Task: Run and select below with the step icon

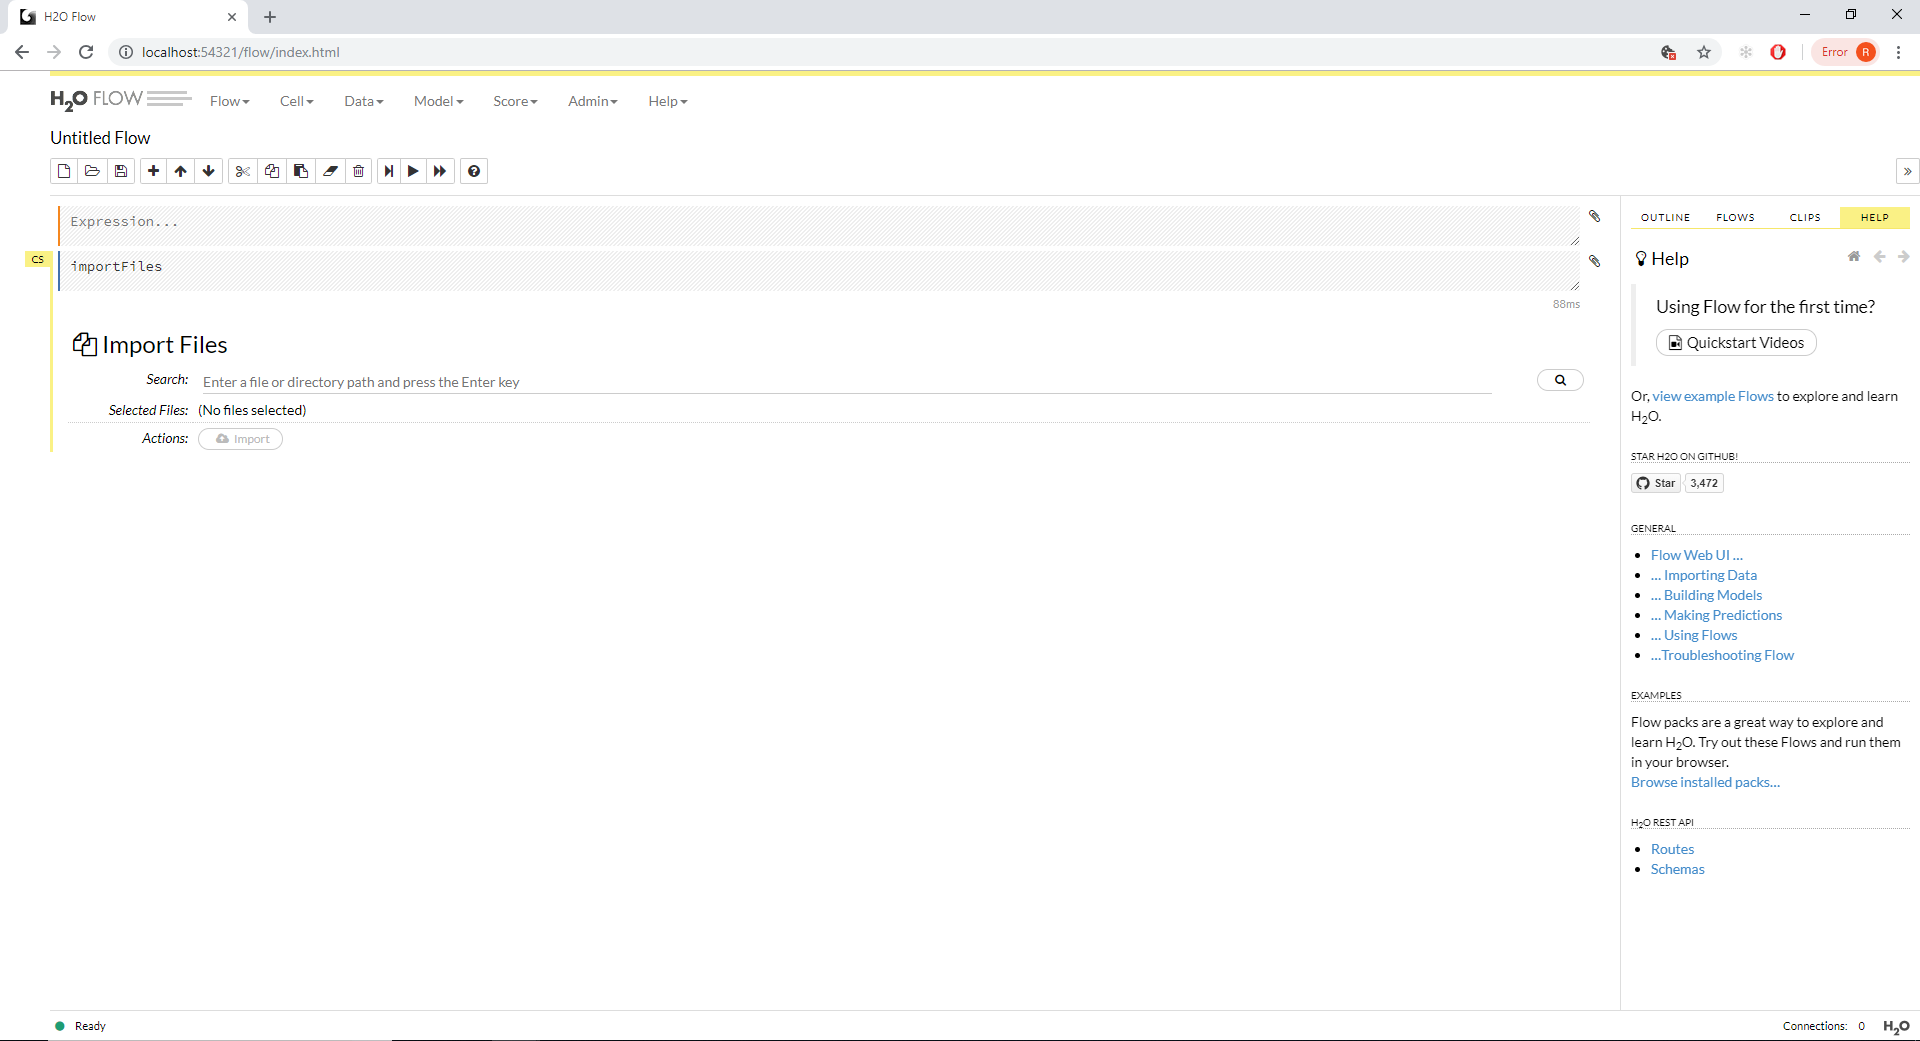Action: coord(389,171)
